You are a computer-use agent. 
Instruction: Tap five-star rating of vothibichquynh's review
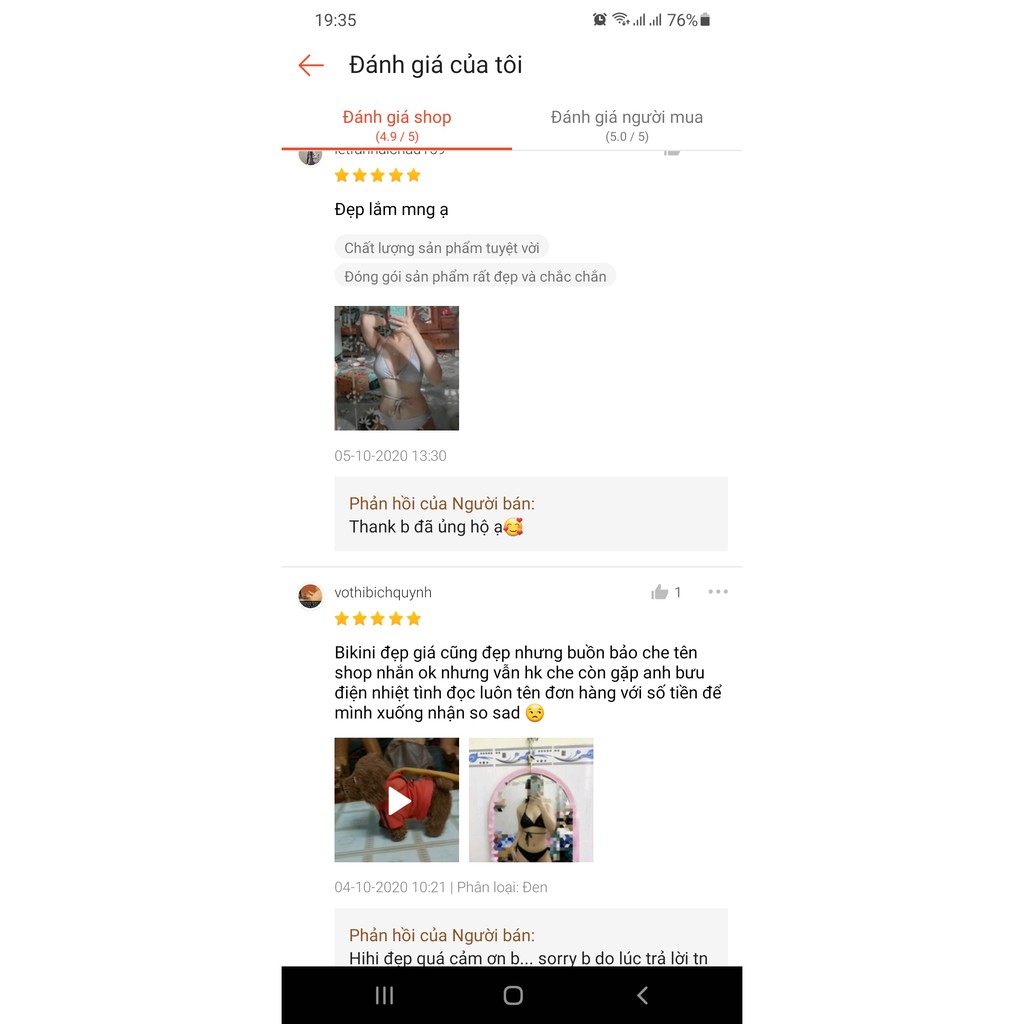pos(377,618)
